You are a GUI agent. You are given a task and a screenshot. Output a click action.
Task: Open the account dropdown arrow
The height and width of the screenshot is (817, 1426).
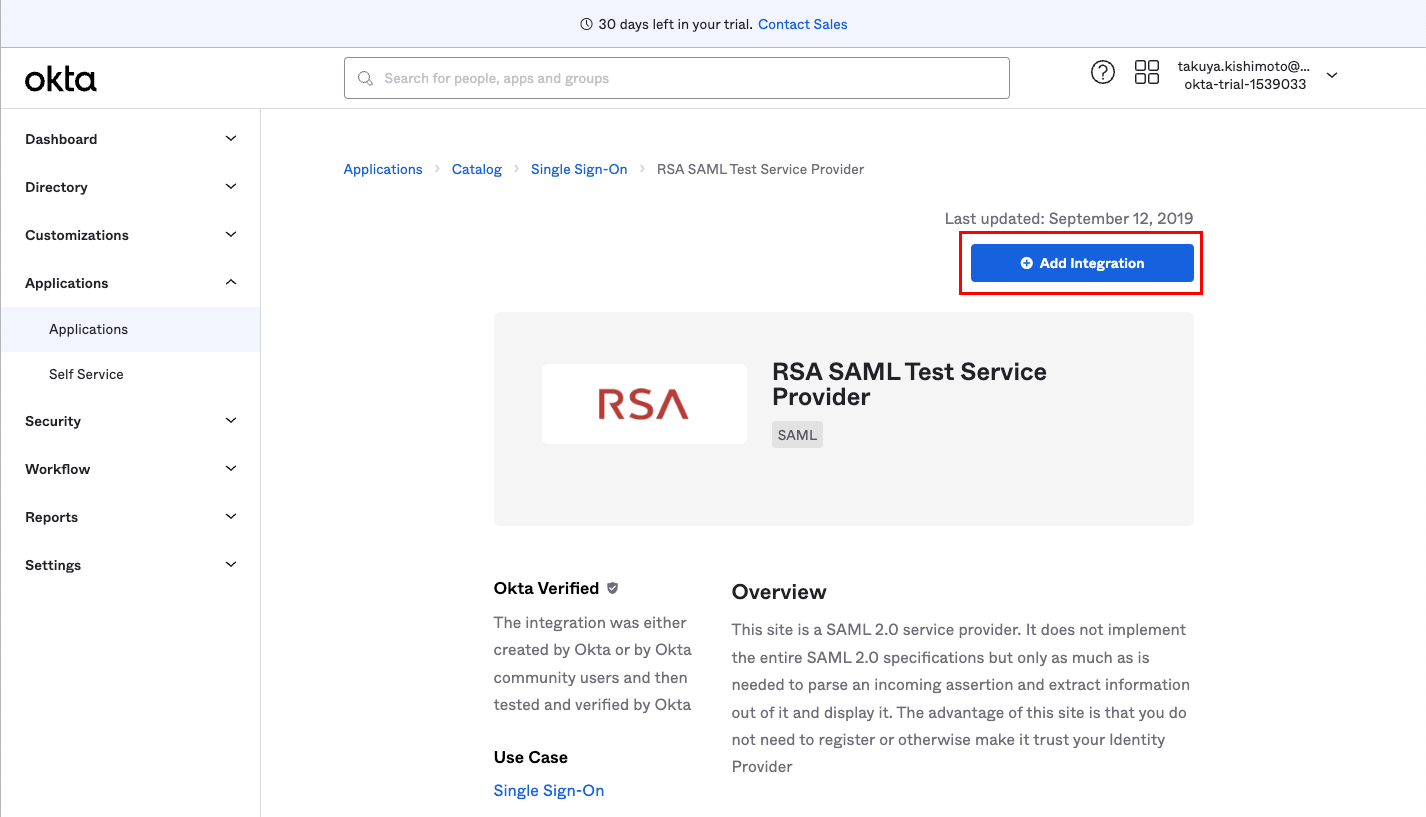pos(1331,75)
